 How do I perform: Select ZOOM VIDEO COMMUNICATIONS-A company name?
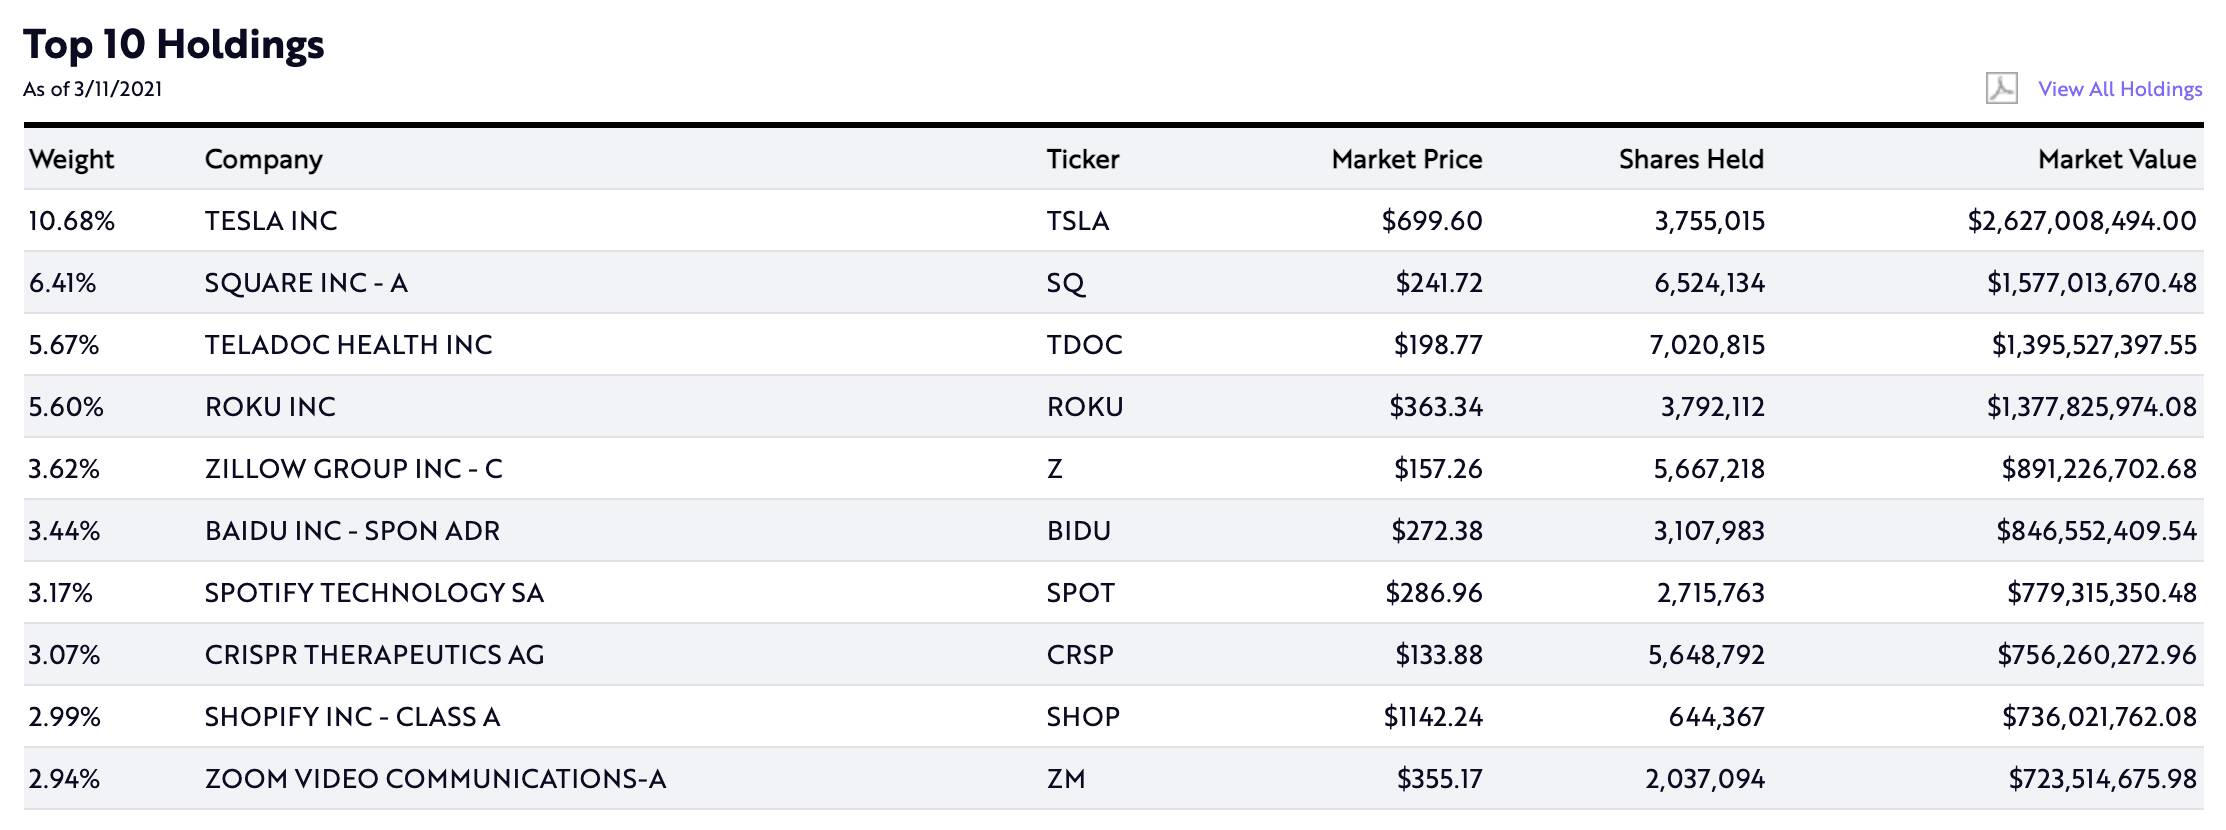pos(435,779)
